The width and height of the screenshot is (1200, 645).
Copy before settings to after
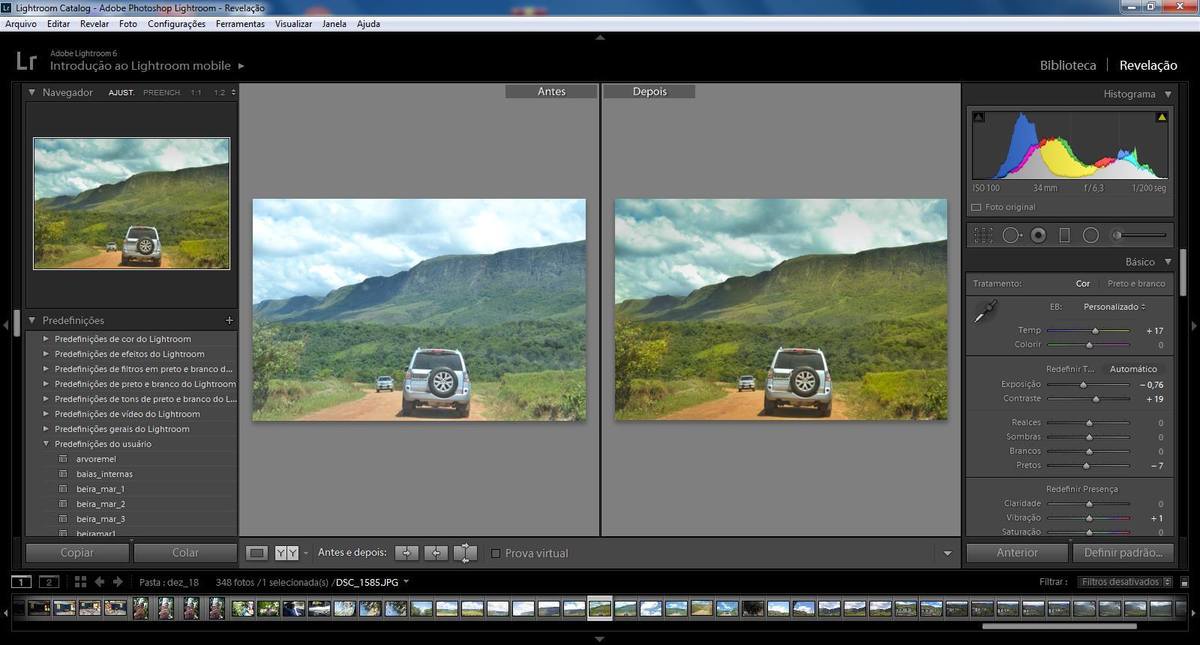point(406,553)
